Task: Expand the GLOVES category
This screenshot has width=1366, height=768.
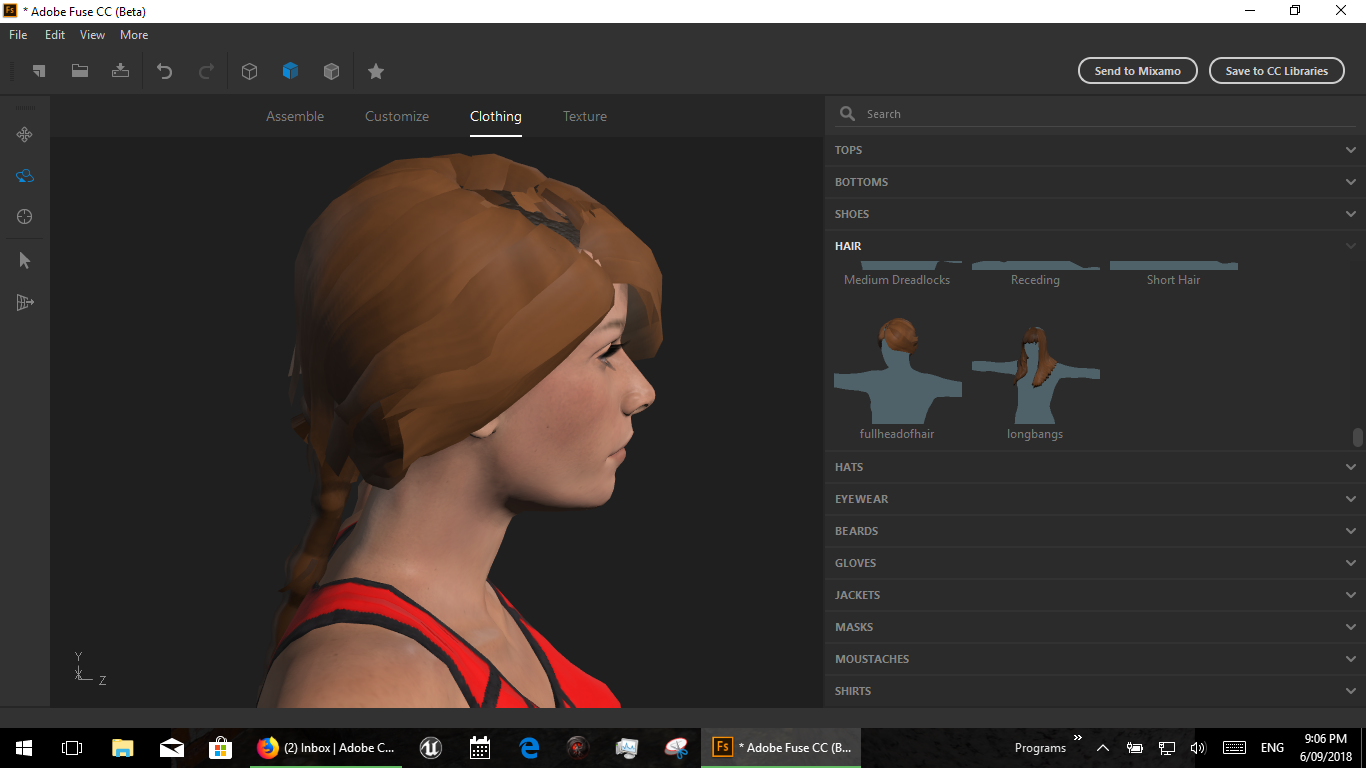Action: [x=1095, y=563]
